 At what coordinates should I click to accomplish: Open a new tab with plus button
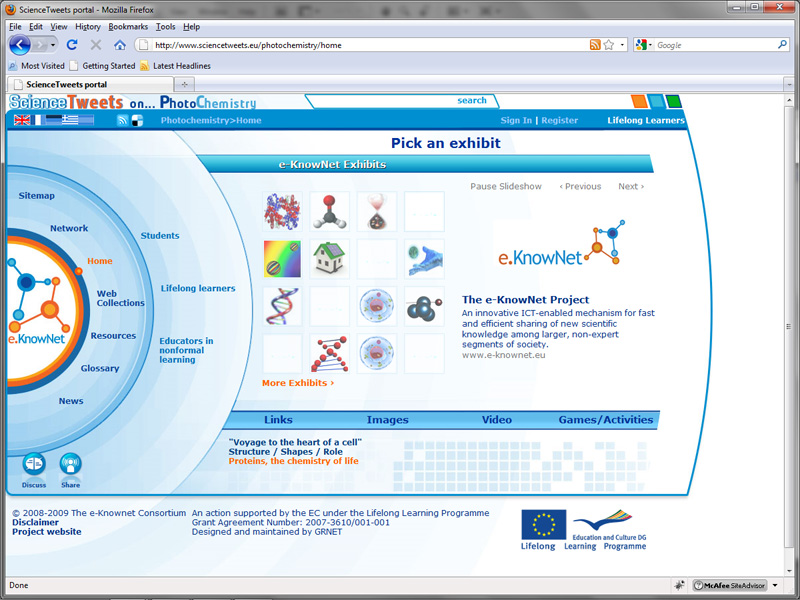pos(184,84)
